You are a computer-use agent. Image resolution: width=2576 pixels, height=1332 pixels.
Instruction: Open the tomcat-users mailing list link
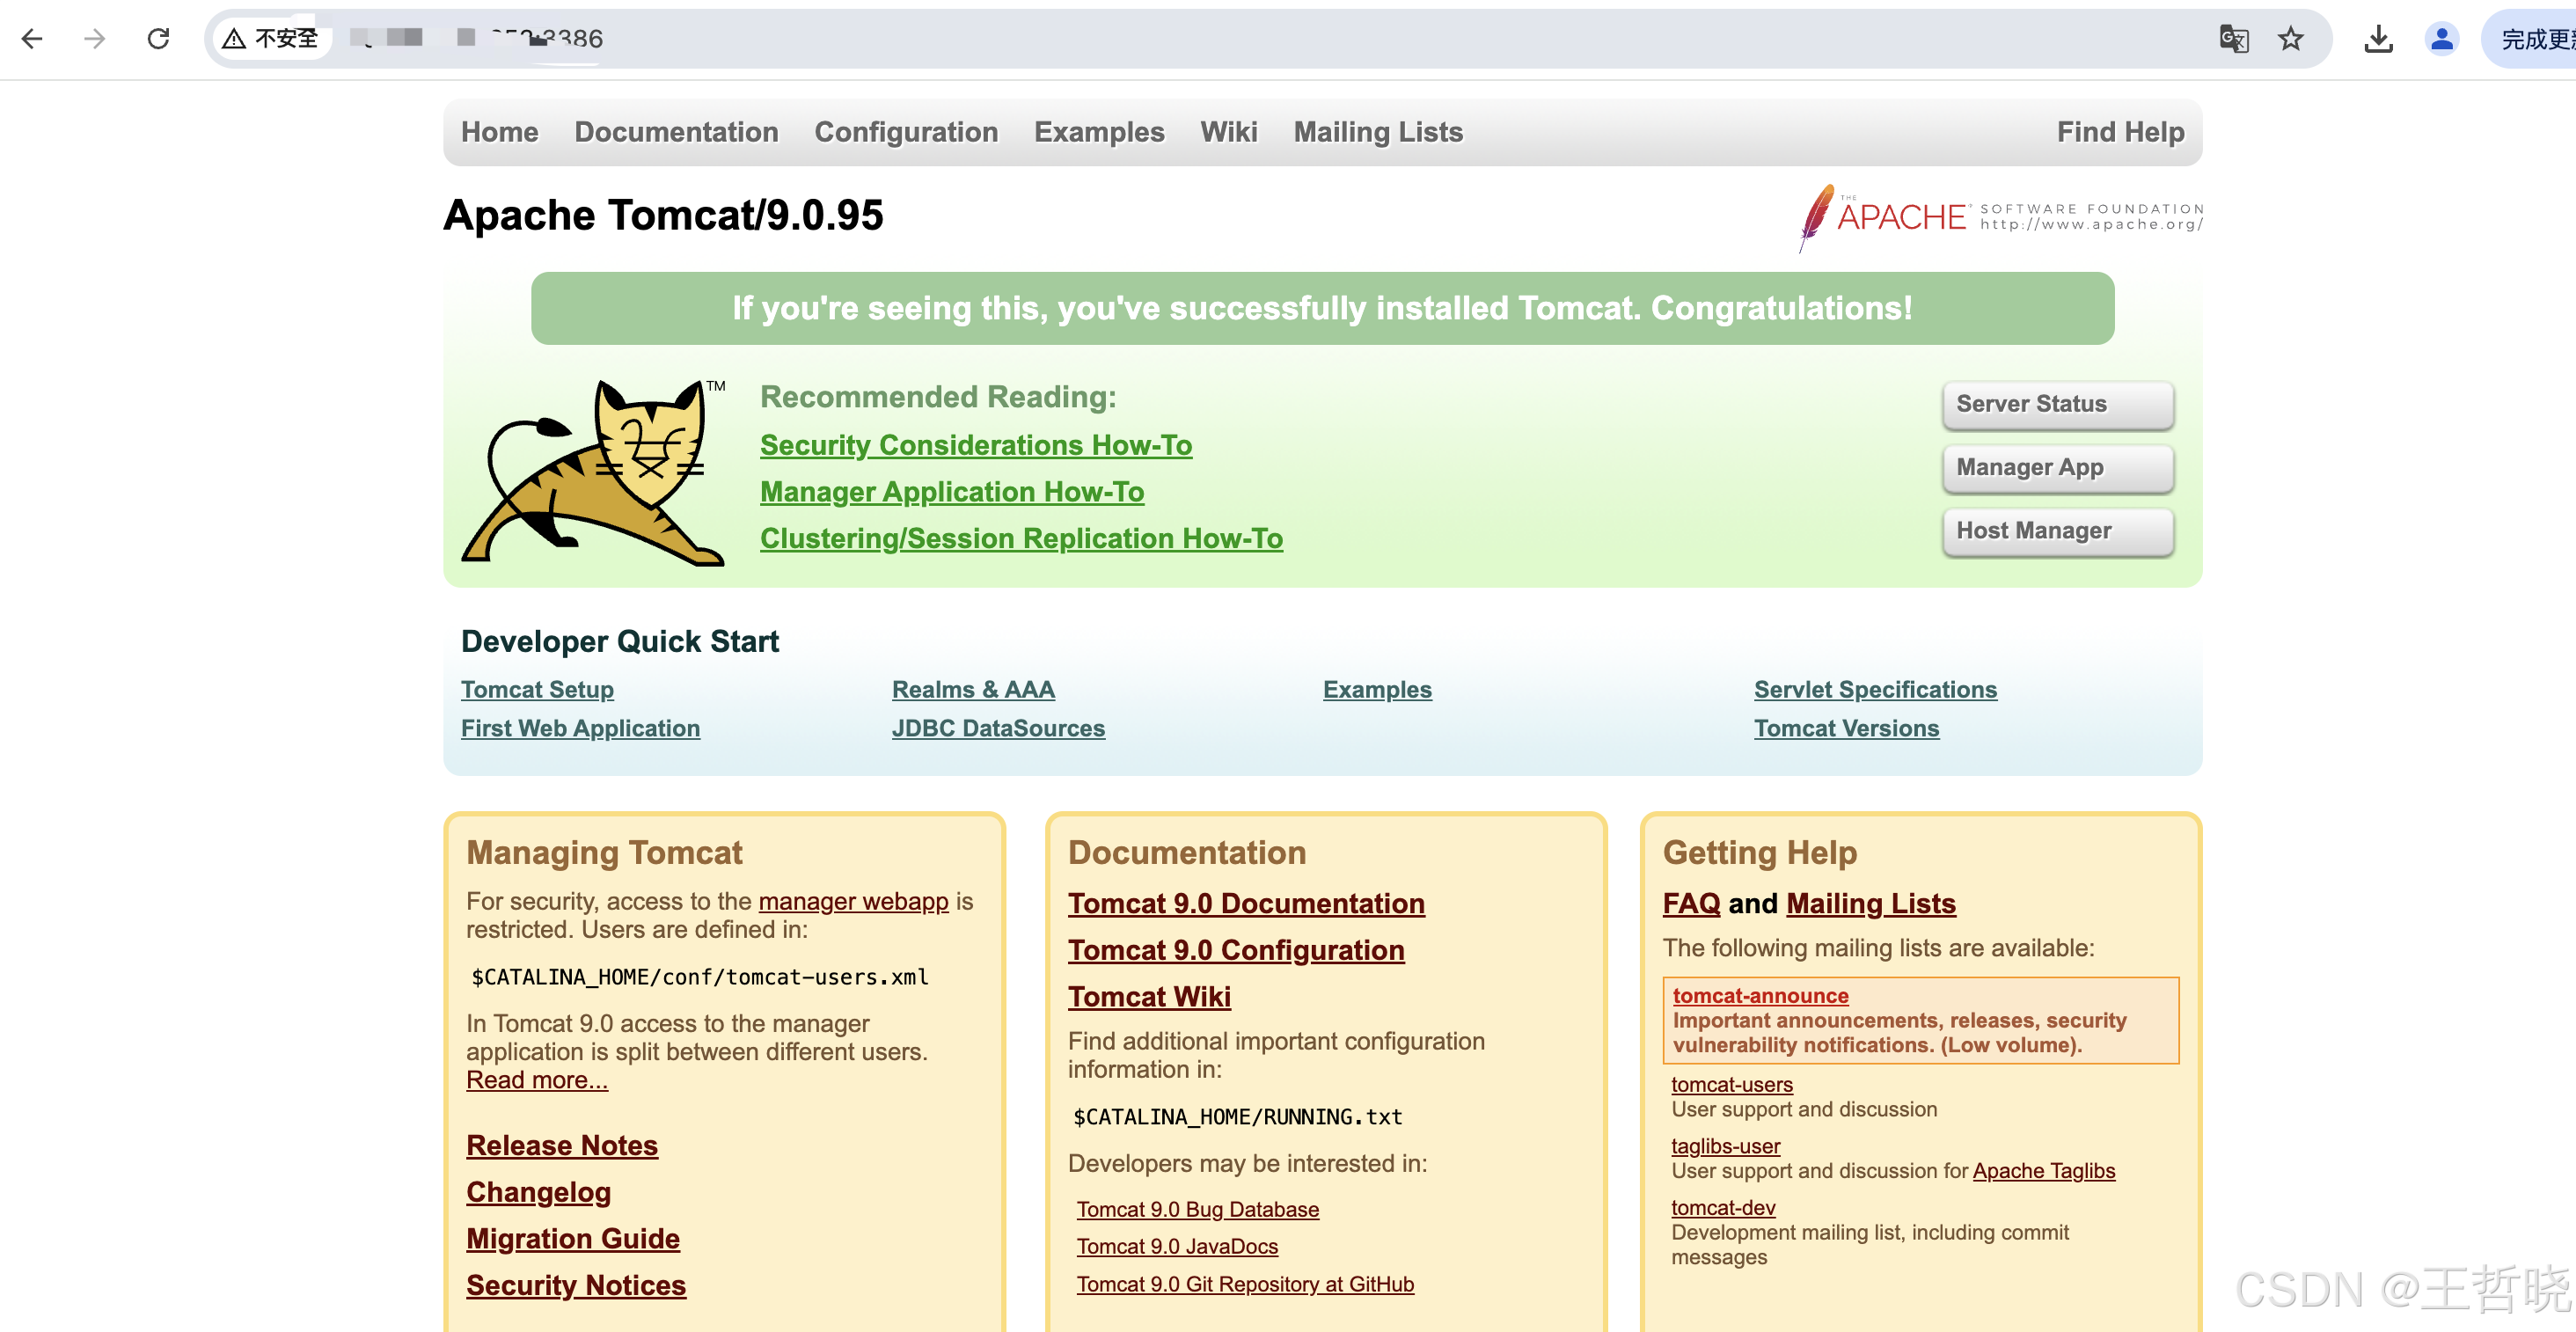[1732, 1085]
